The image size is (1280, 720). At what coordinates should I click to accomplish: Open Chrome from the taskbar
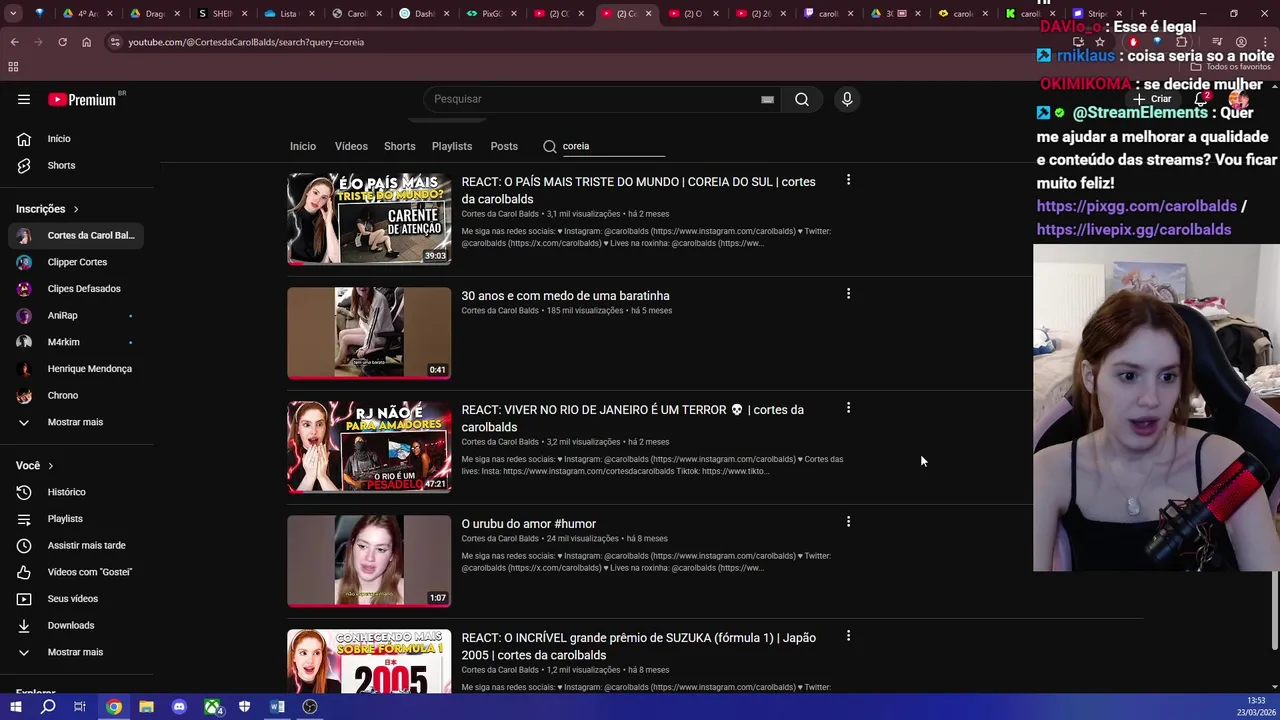(114, 707)
